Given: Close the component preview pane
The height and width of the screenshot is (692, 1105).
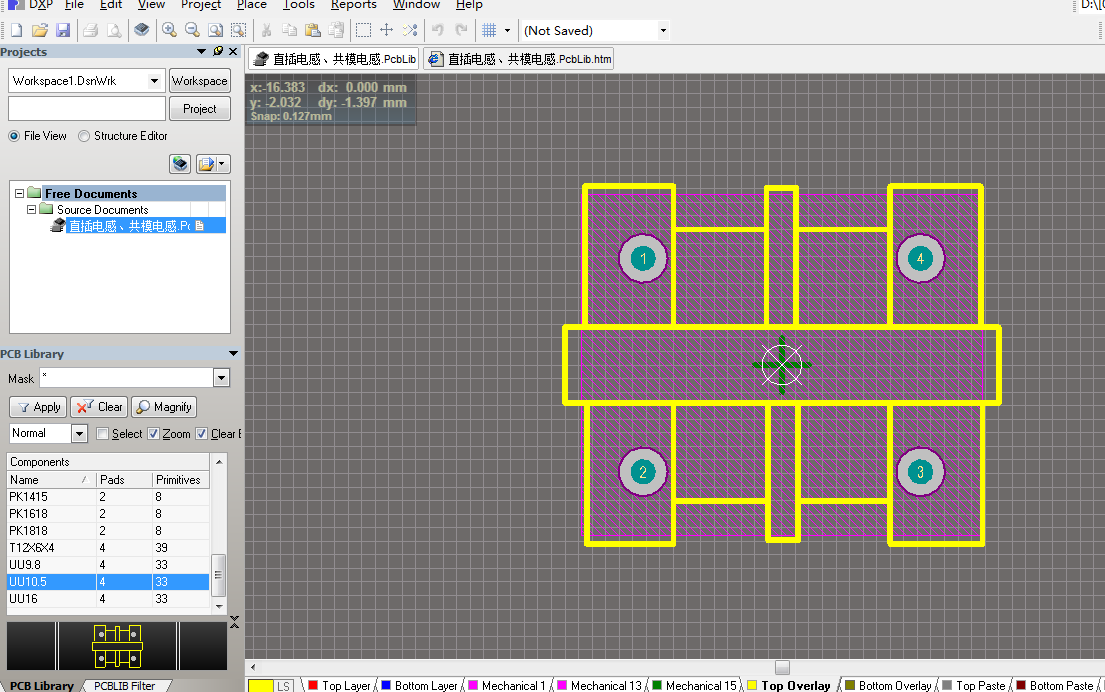Looking at the screenshot, I should click(235, 622).
